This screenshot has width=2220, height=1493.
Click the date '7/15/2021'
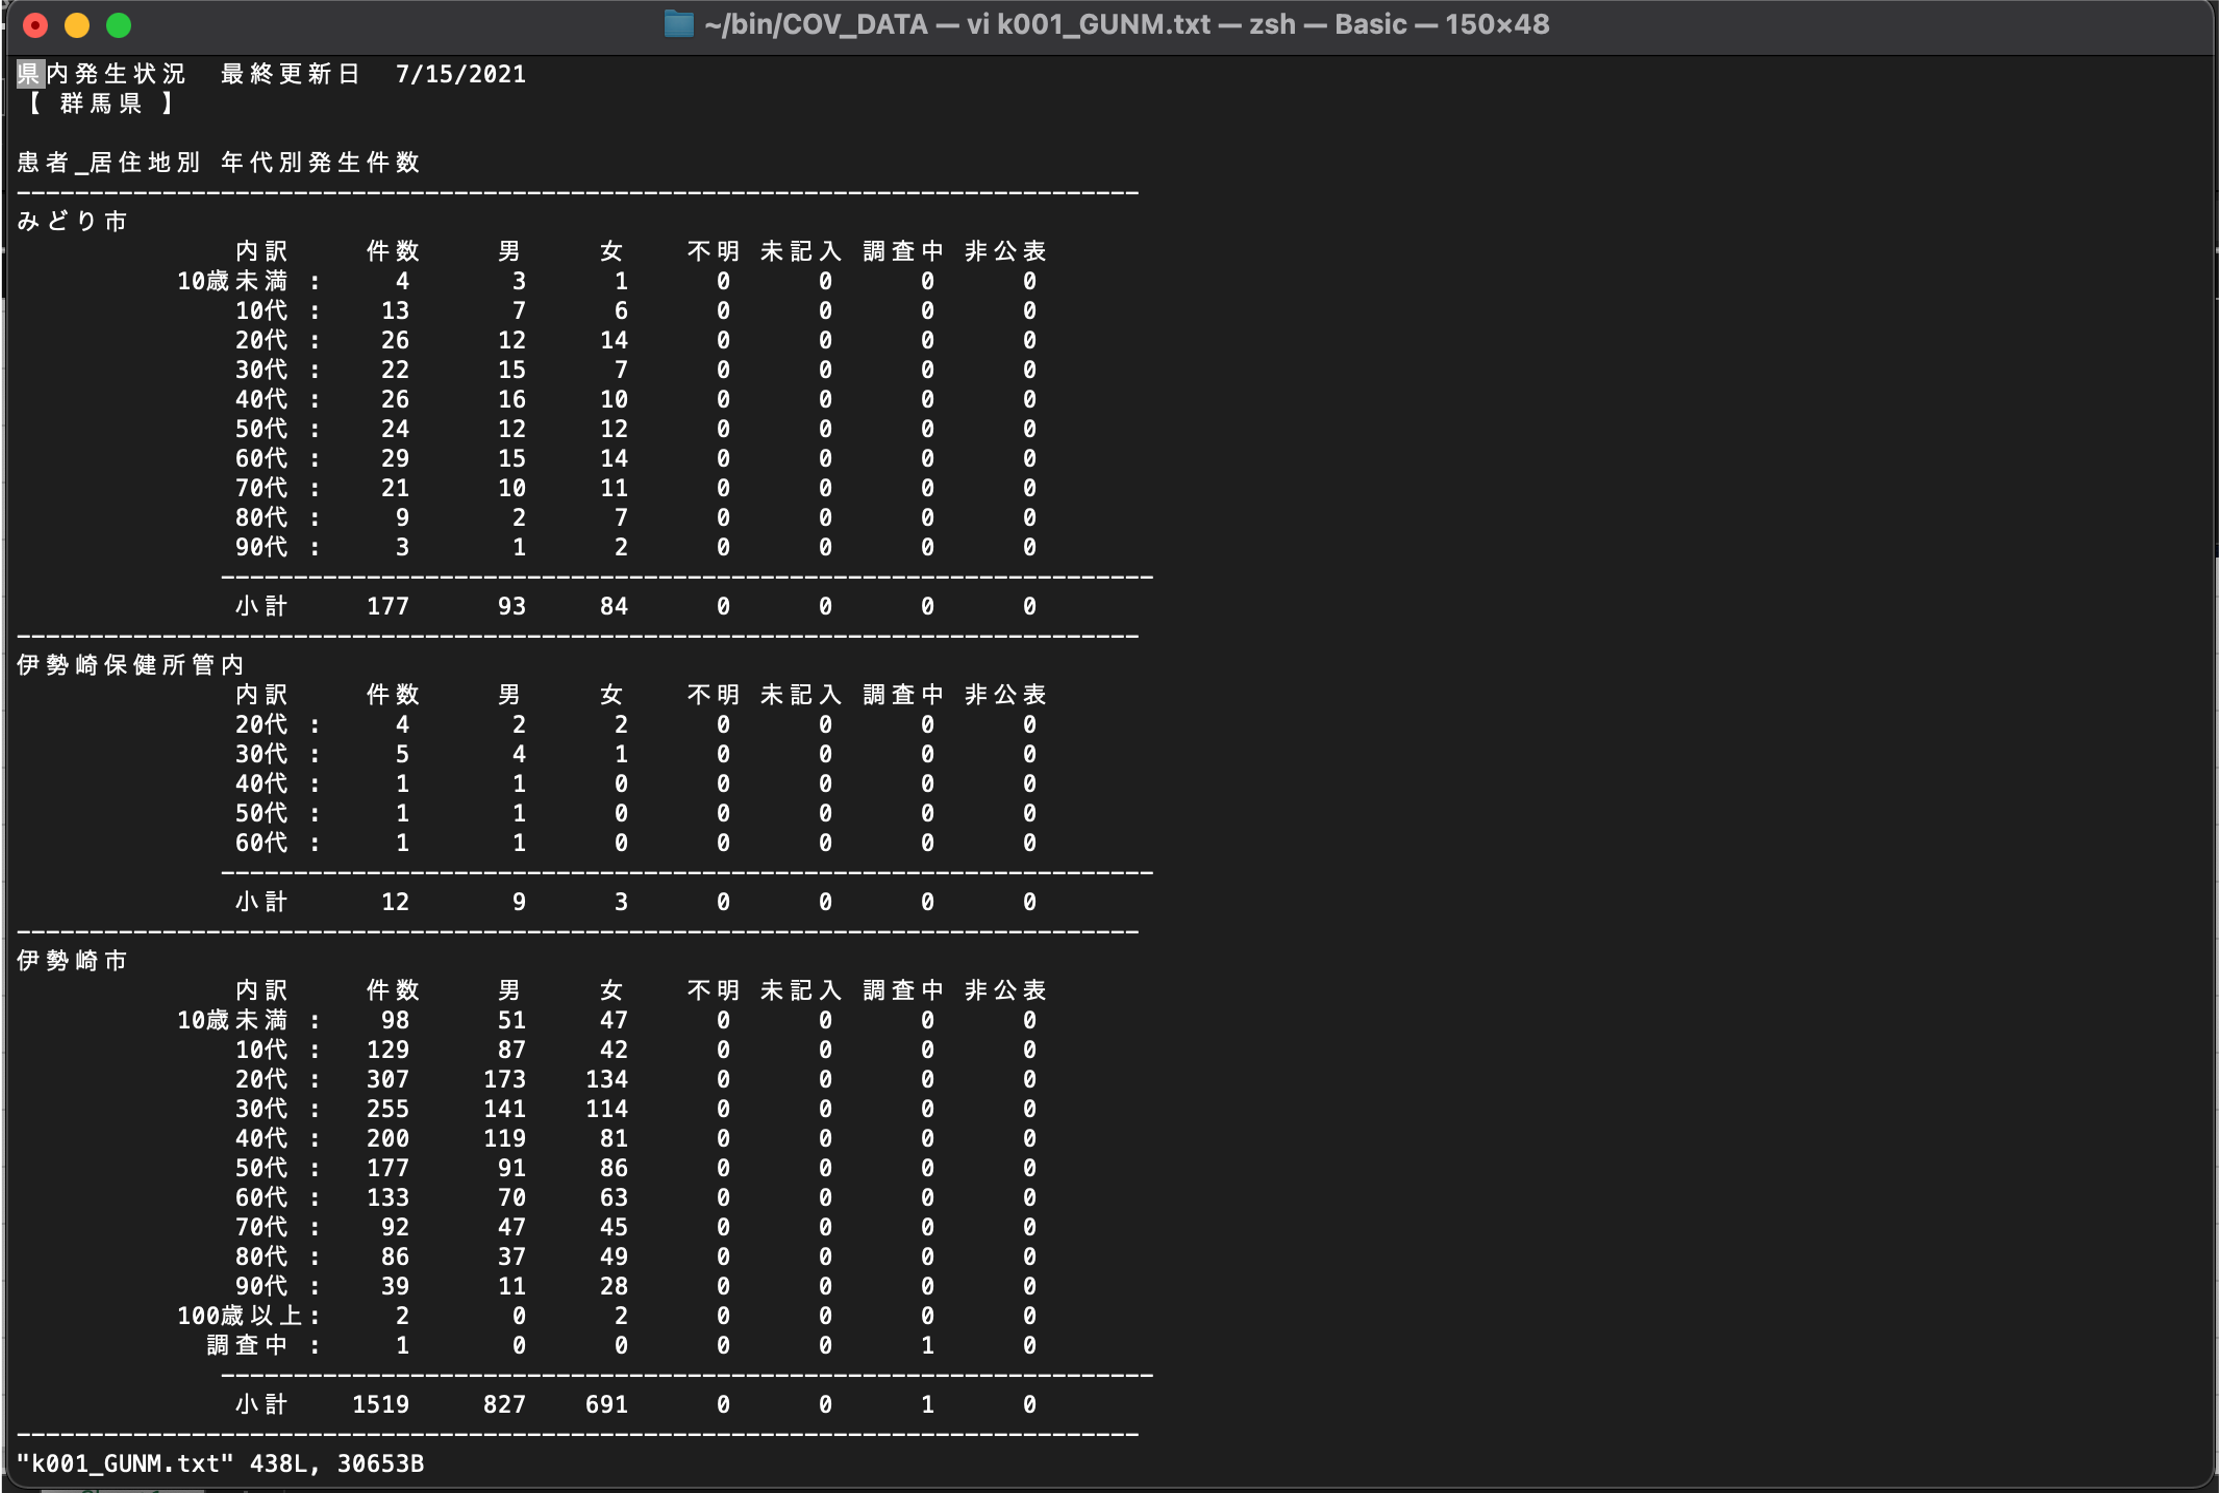(x=461, y=74)
